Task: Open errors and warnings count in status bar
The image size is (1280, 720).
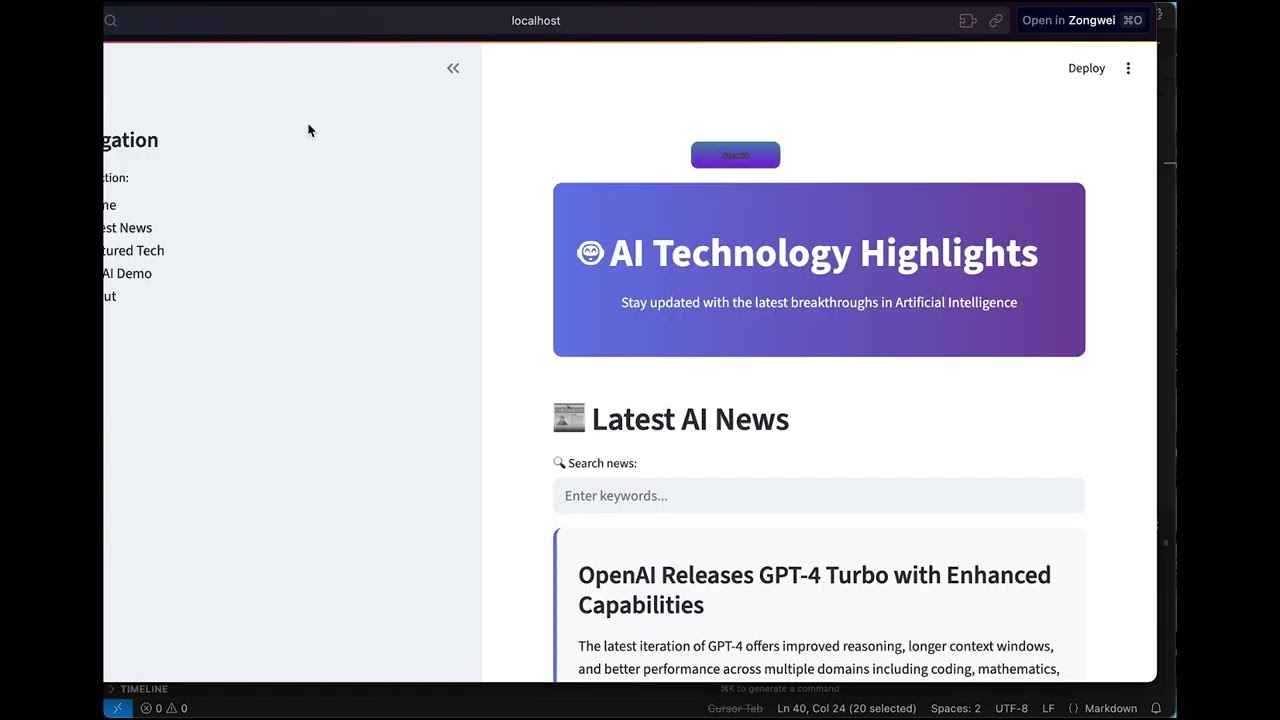Action: coord(164,708)
